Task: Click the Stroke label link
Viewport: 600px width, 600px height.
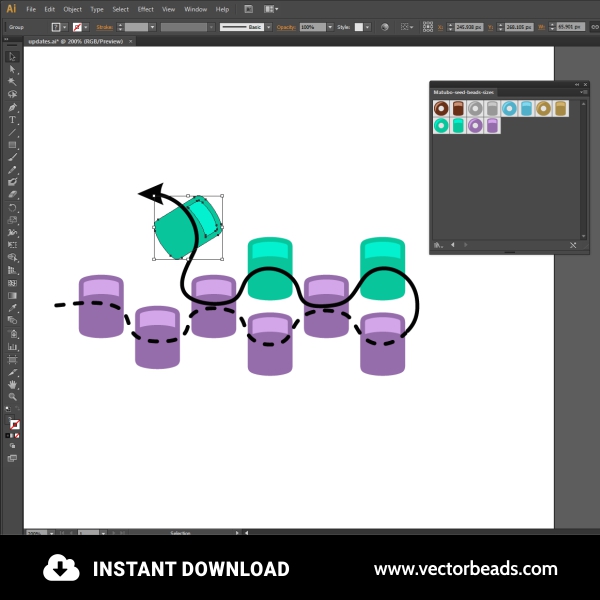Action: 106,27
